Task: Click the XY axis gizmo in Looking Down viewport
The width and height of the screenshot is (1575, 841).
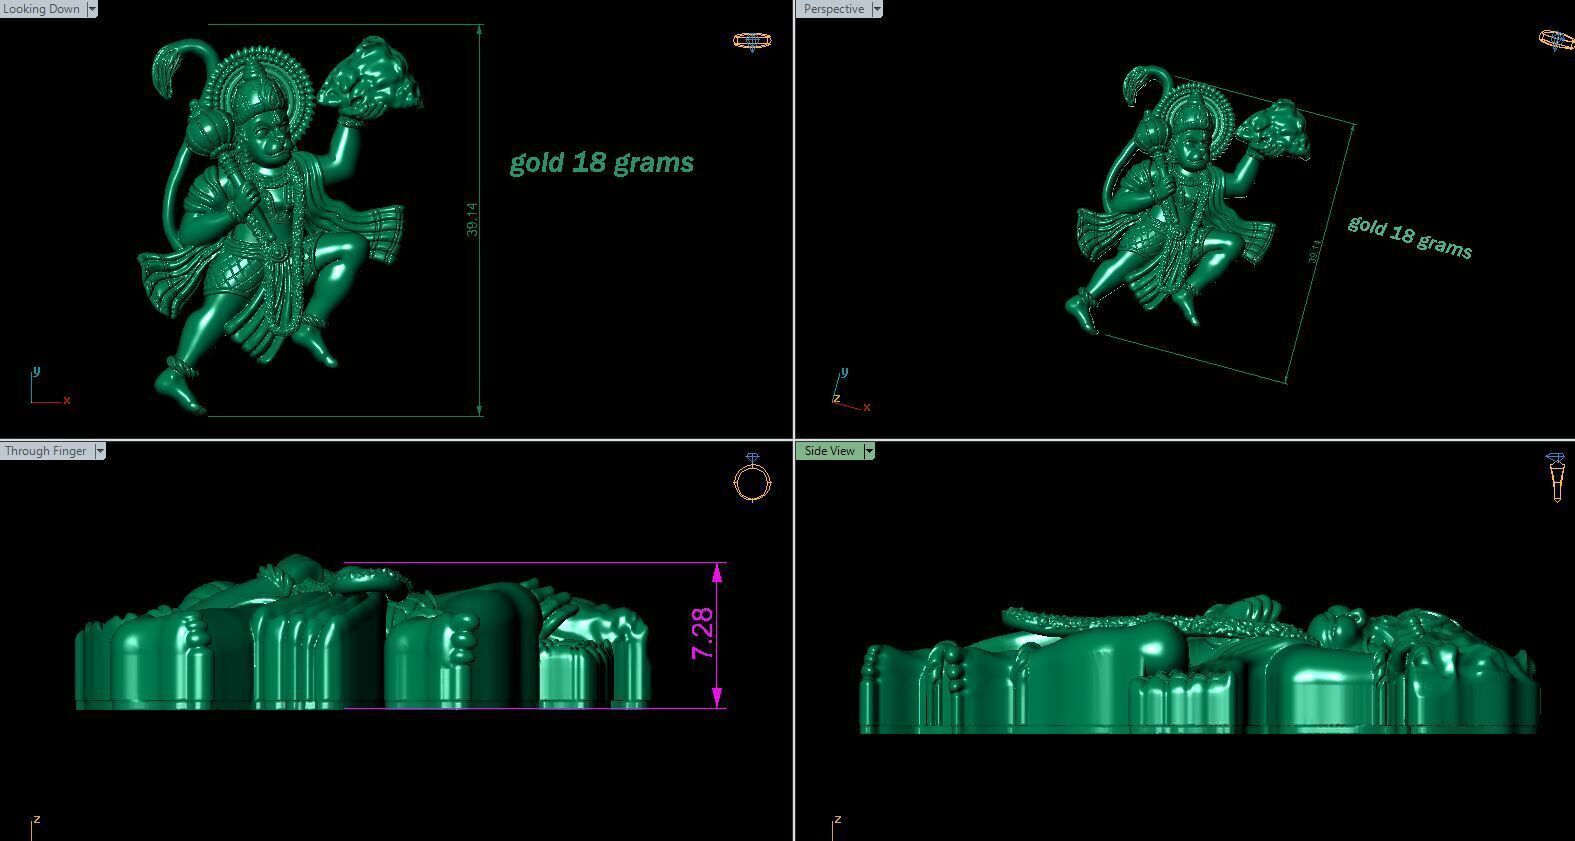Action: 48,387
